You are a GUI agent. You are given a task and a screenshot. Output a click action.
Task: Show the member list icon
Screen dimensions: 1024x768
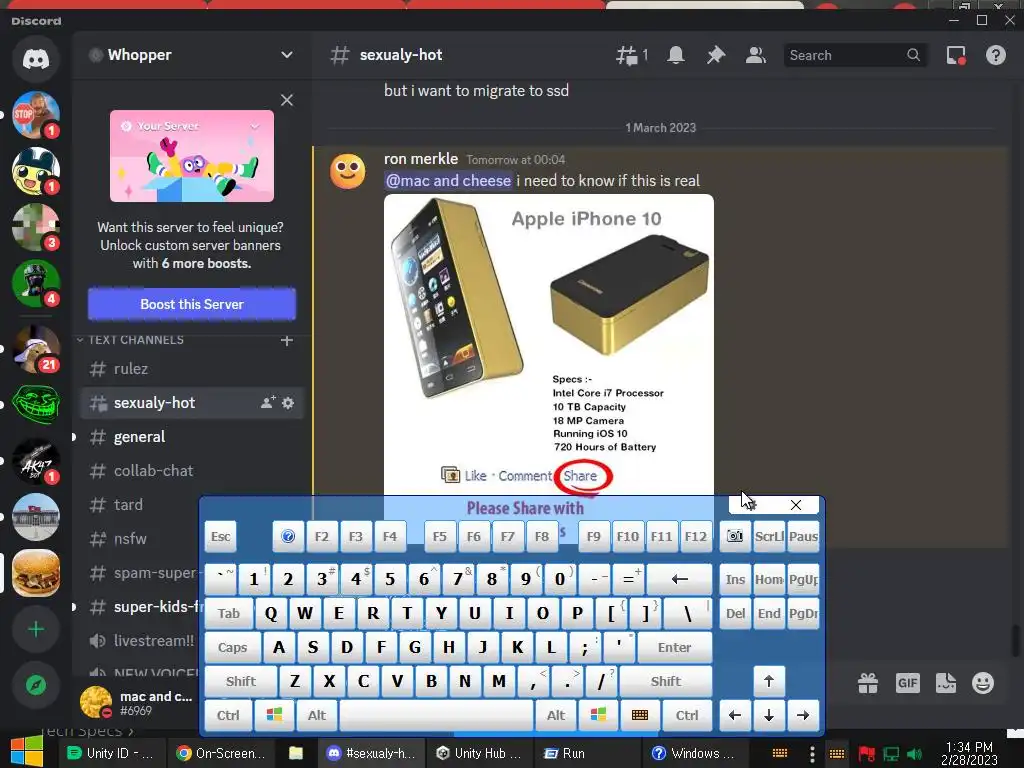point(756,56)
